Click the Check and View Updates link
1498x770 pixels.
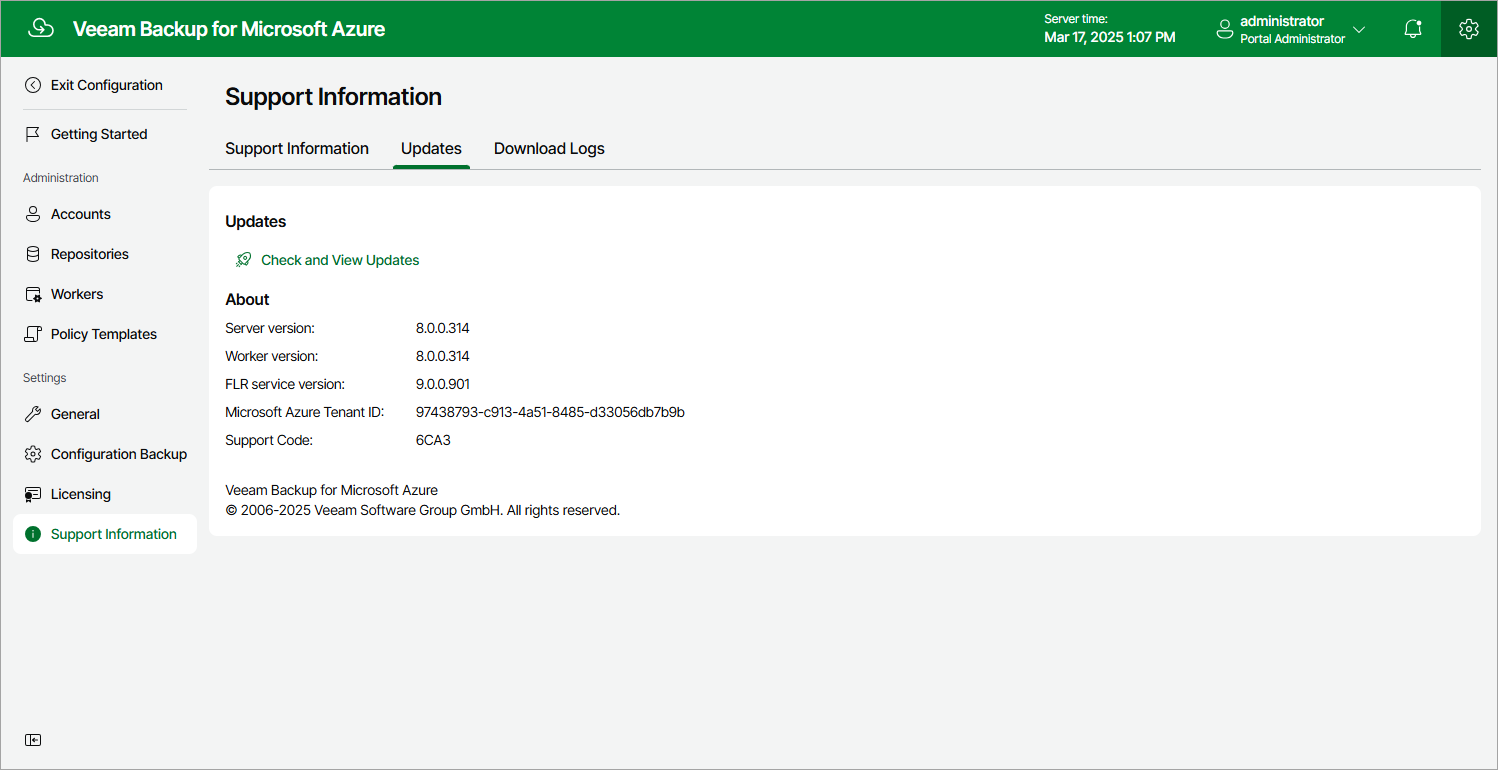point(340,260)
